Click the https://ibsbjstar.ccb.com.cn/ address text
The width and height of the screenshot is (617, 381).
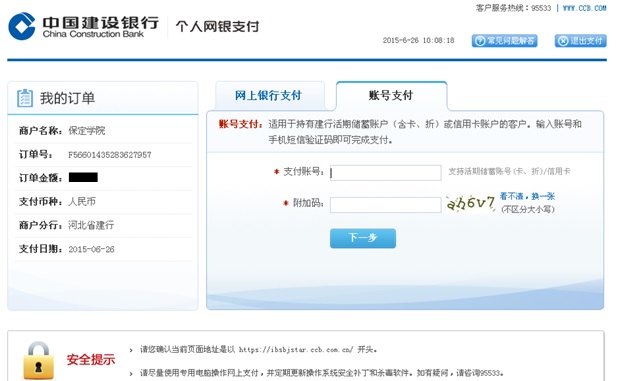pos(296,350)
